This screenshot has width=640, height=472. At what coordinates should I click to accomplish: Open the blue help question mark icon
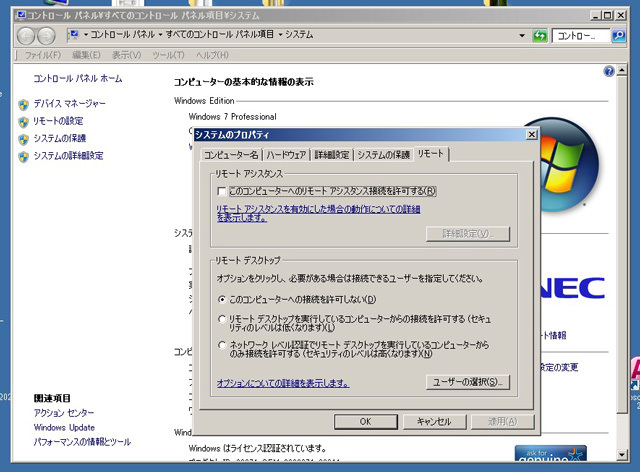click(x=609, y=71)
